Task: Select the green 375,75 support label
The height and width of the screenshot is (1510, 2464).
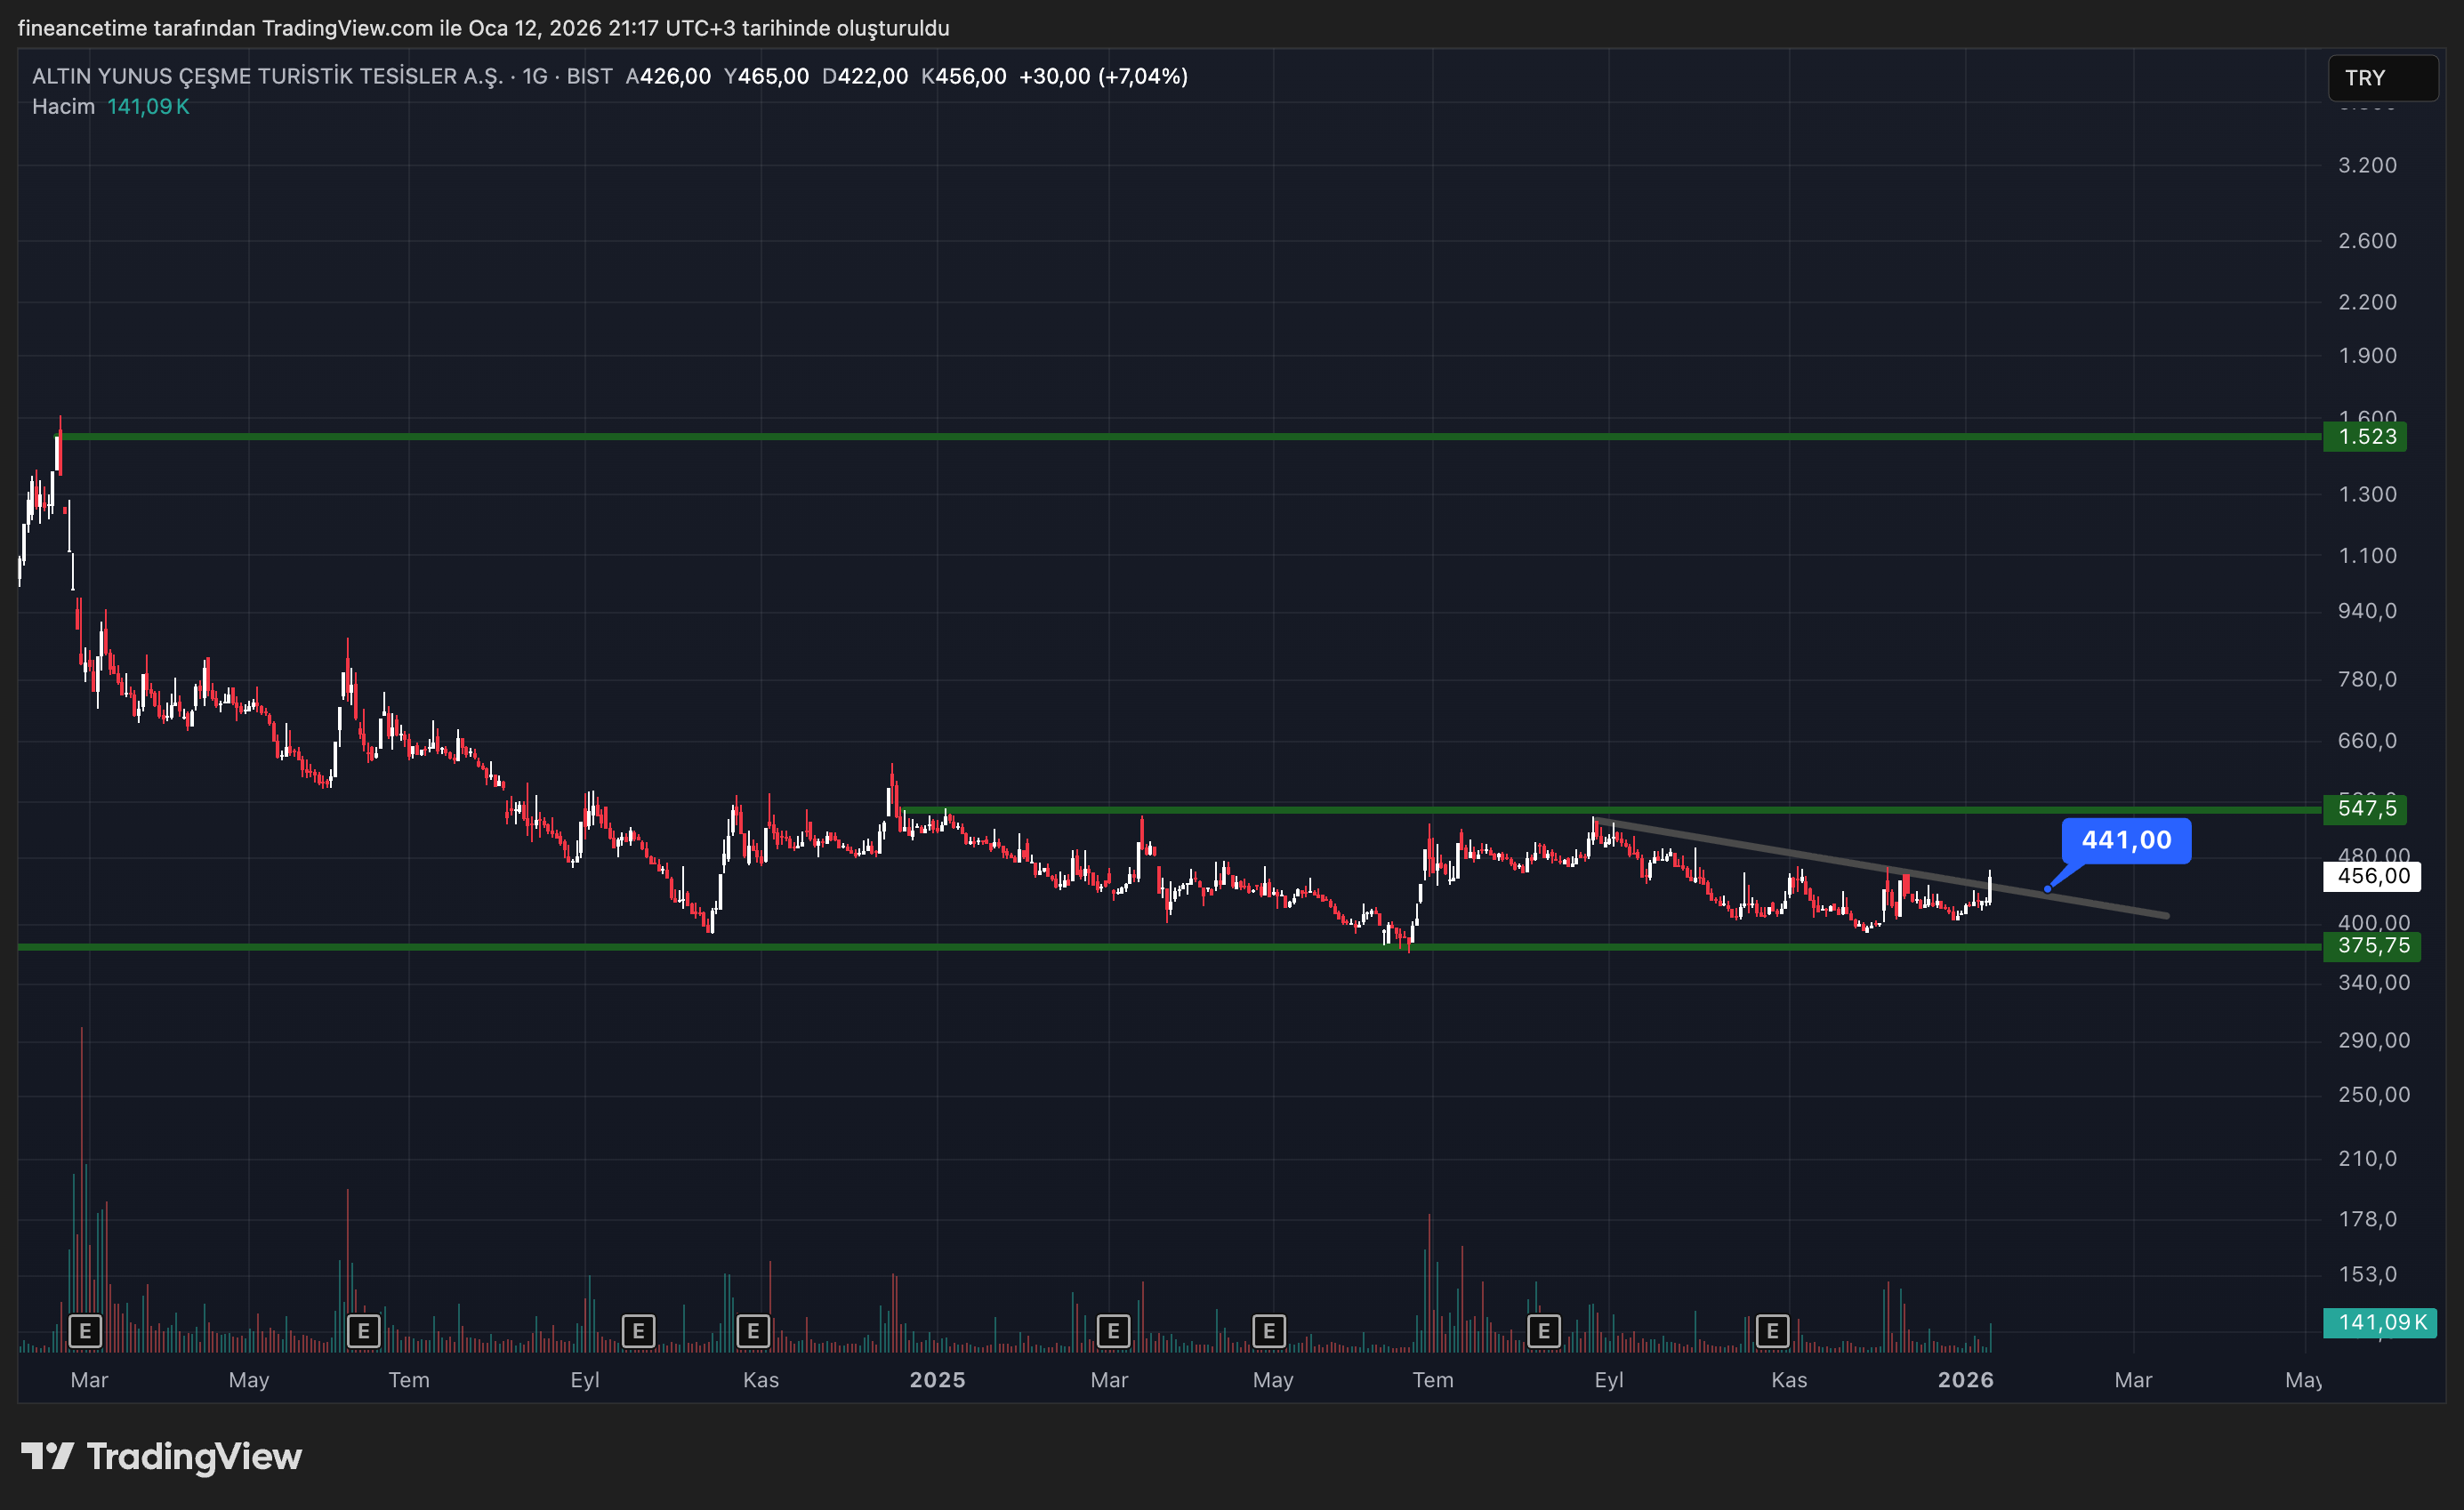Action: pyautogui.click(x=2372, y=946)
